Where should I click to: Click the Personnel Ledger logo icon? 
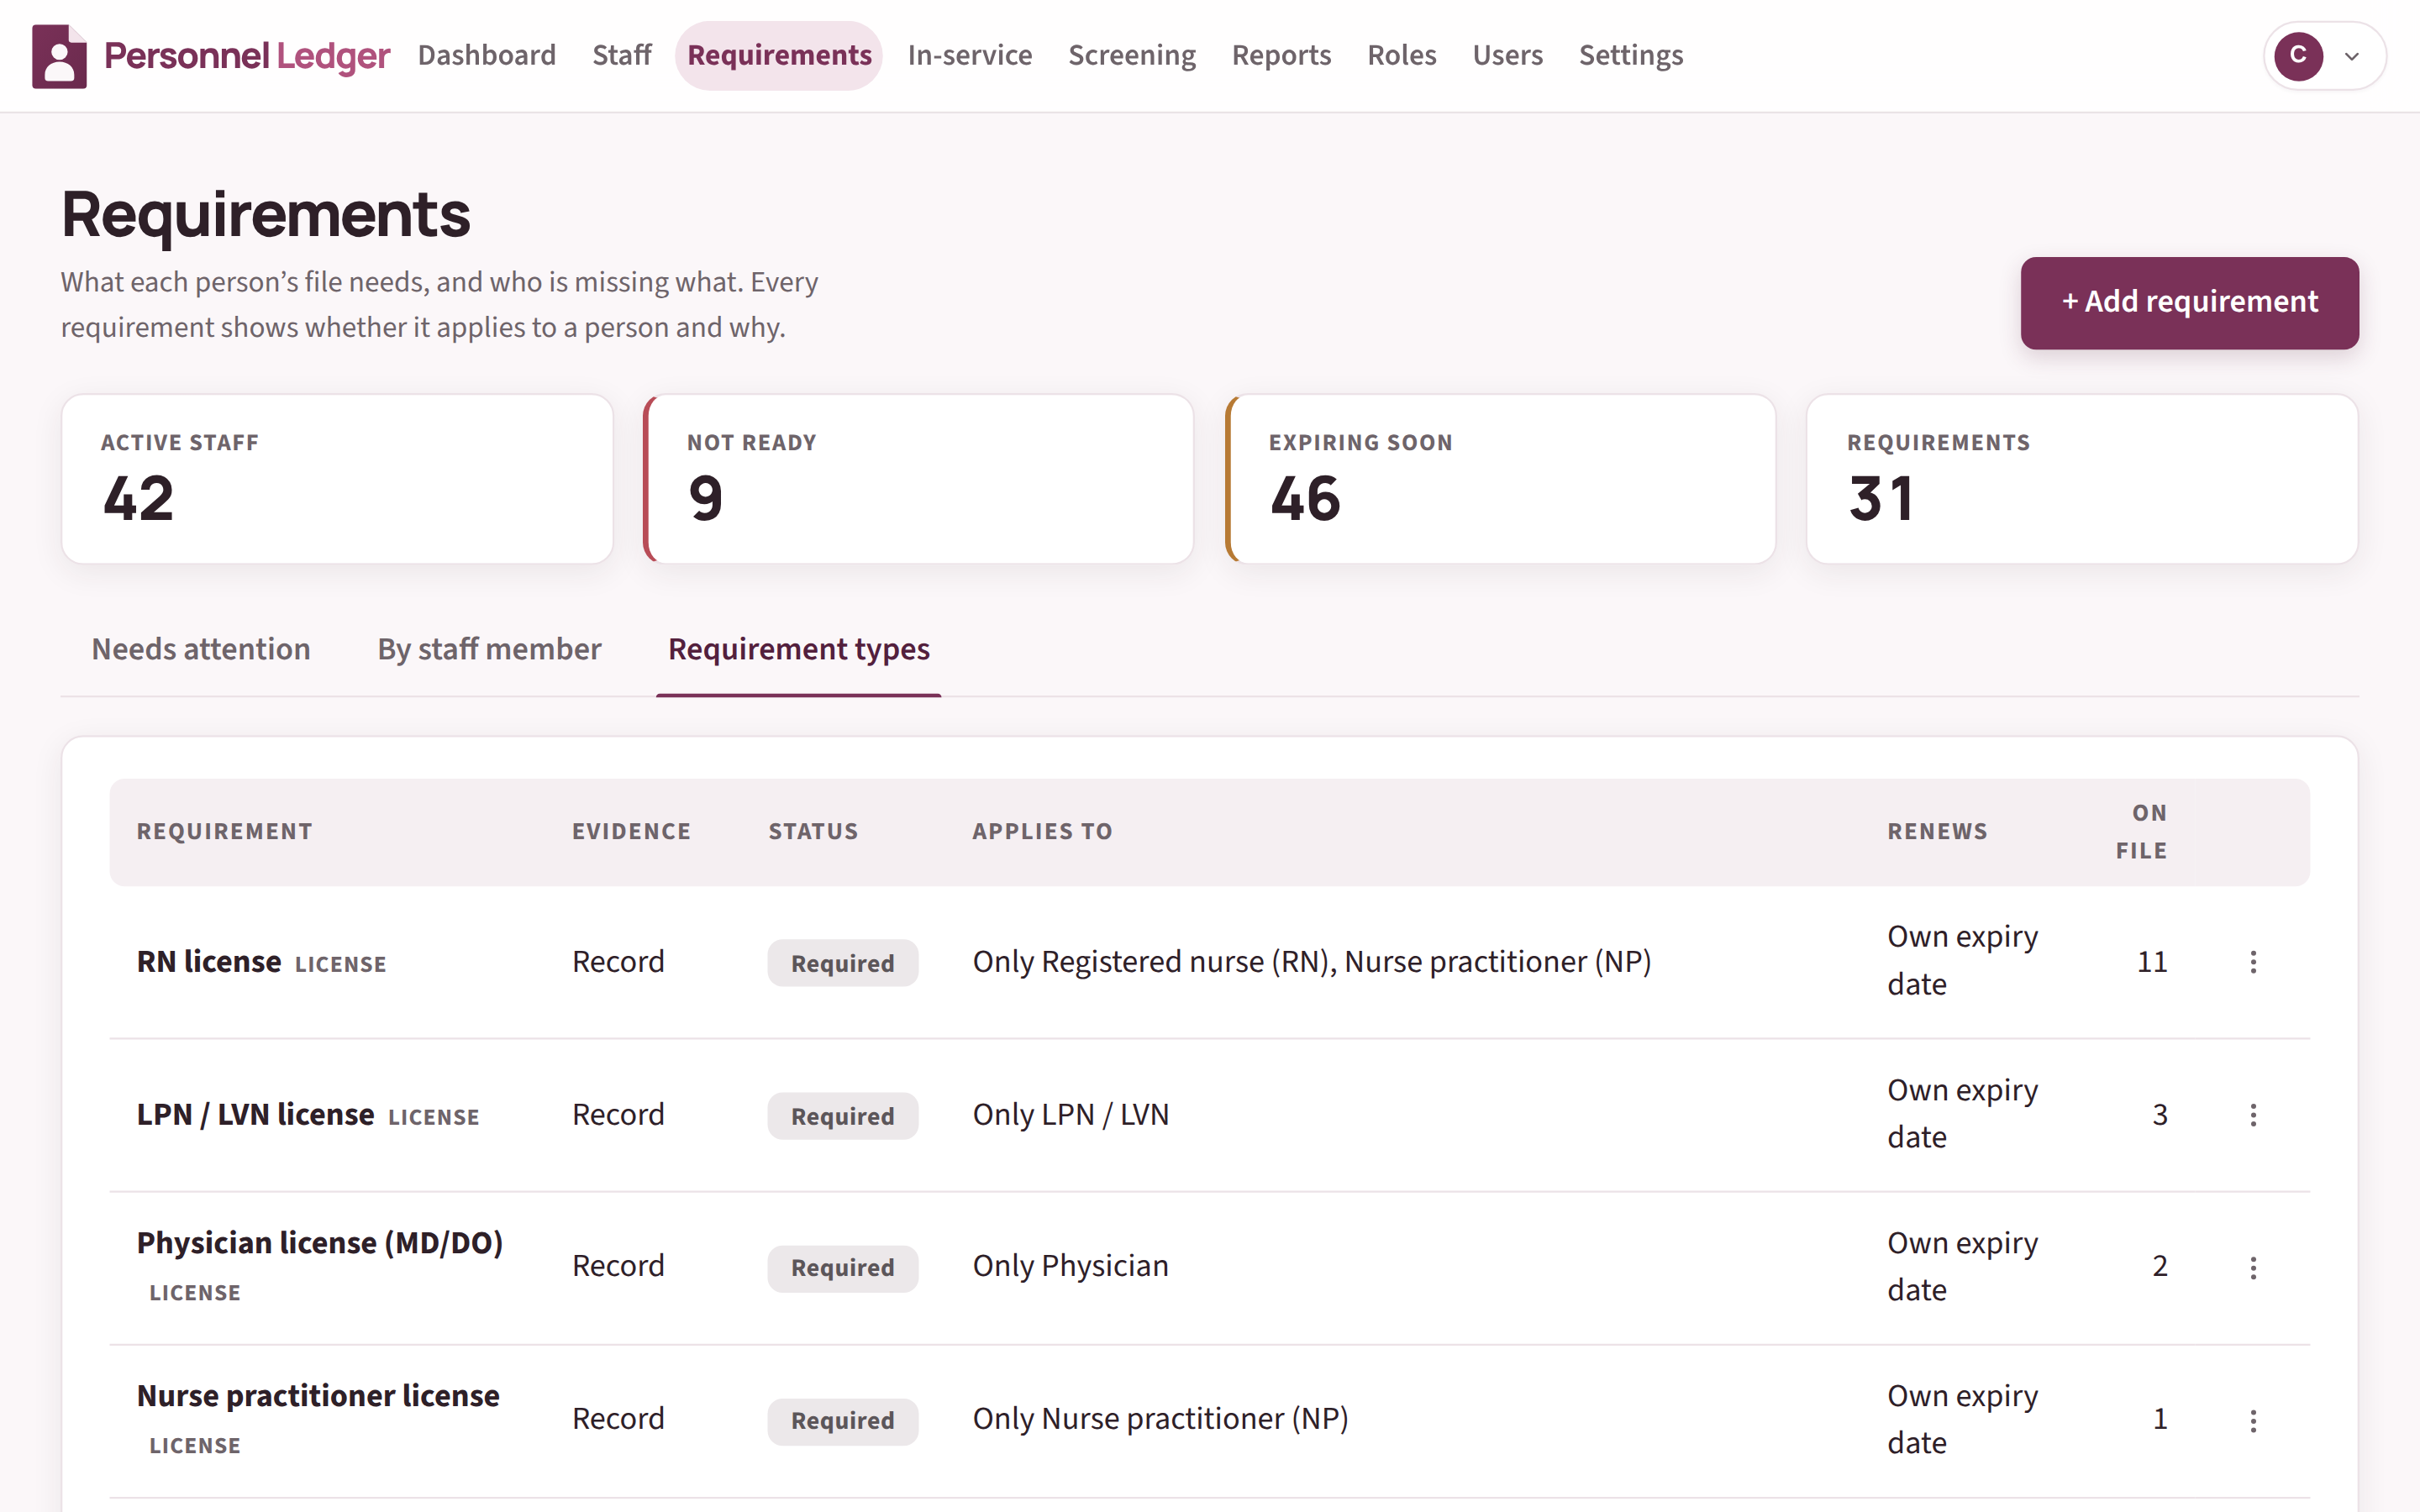pos(59,56)
